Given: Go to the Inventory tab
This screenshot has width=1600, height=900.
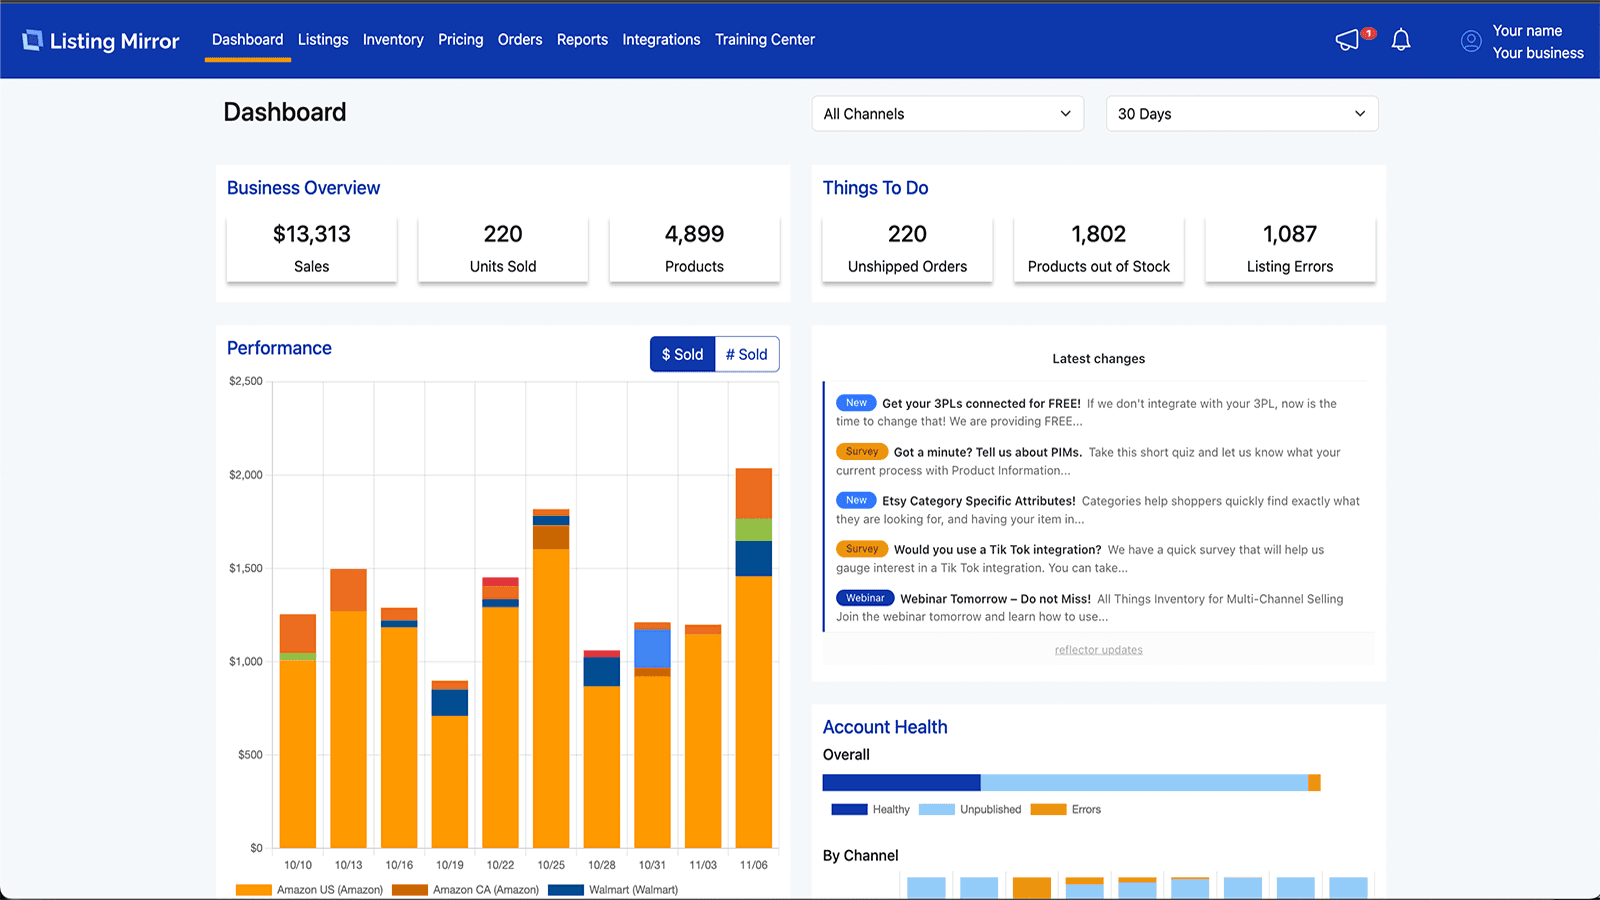Looking at the screenshot, I should tap(393, 39).
